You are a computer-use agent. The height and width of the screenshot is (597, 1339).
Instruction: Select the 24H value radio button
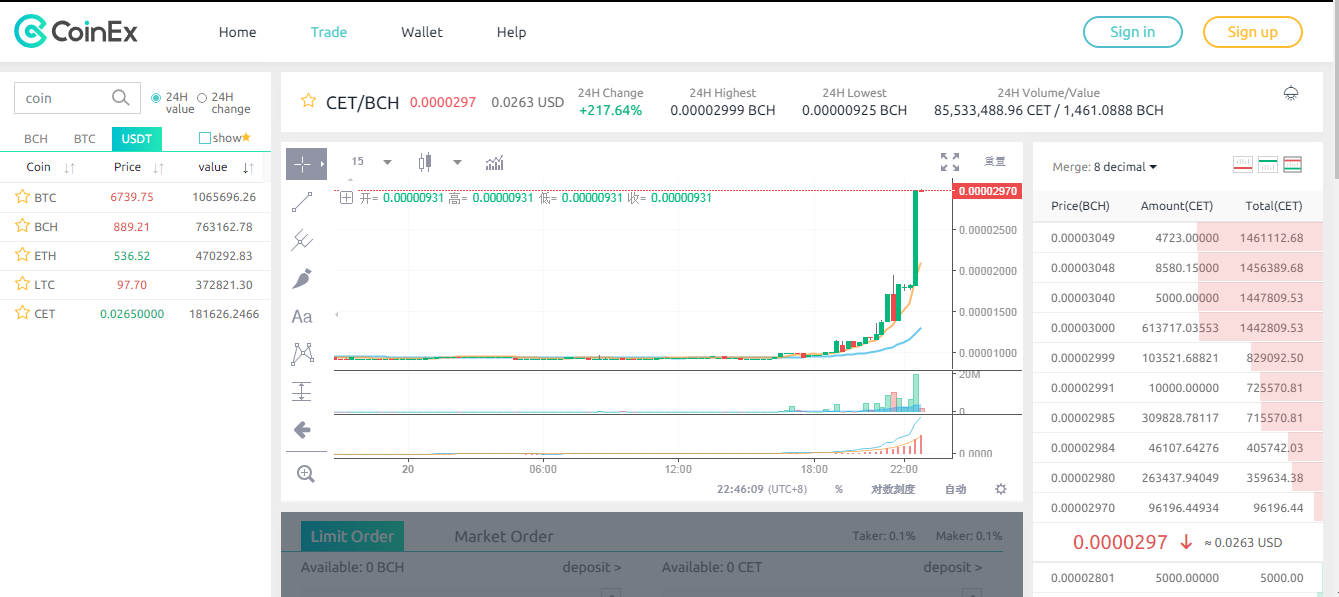(x=156, y=98)
